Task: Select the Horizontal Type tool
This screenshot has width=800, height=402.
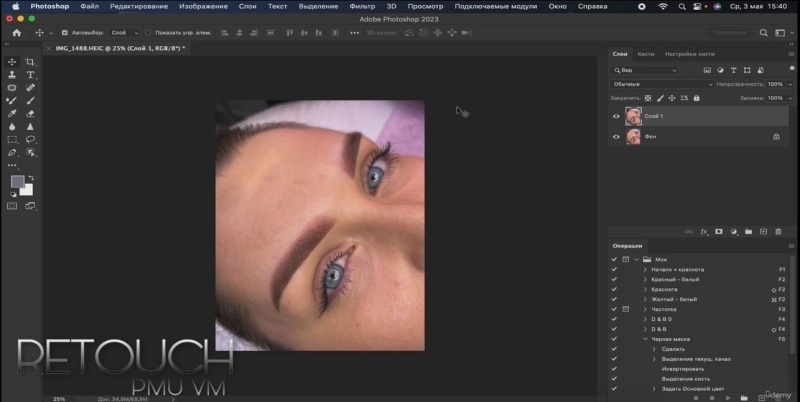Action: 30,75
